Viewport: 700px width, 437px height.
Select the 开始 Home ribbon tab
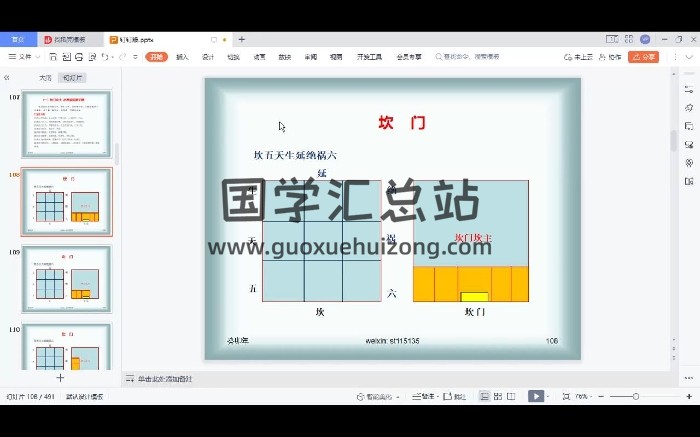(156, 57)
